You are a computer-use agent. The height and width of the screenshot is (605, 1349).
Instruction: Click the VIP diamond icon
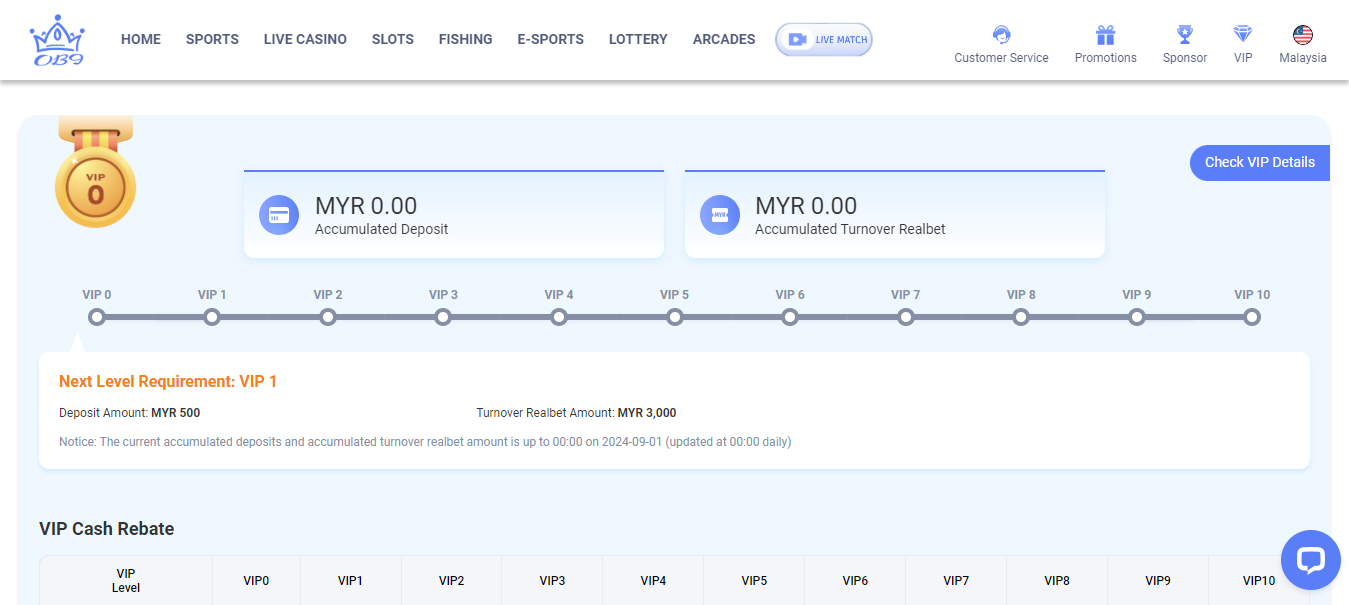[x=1243, y=36]
